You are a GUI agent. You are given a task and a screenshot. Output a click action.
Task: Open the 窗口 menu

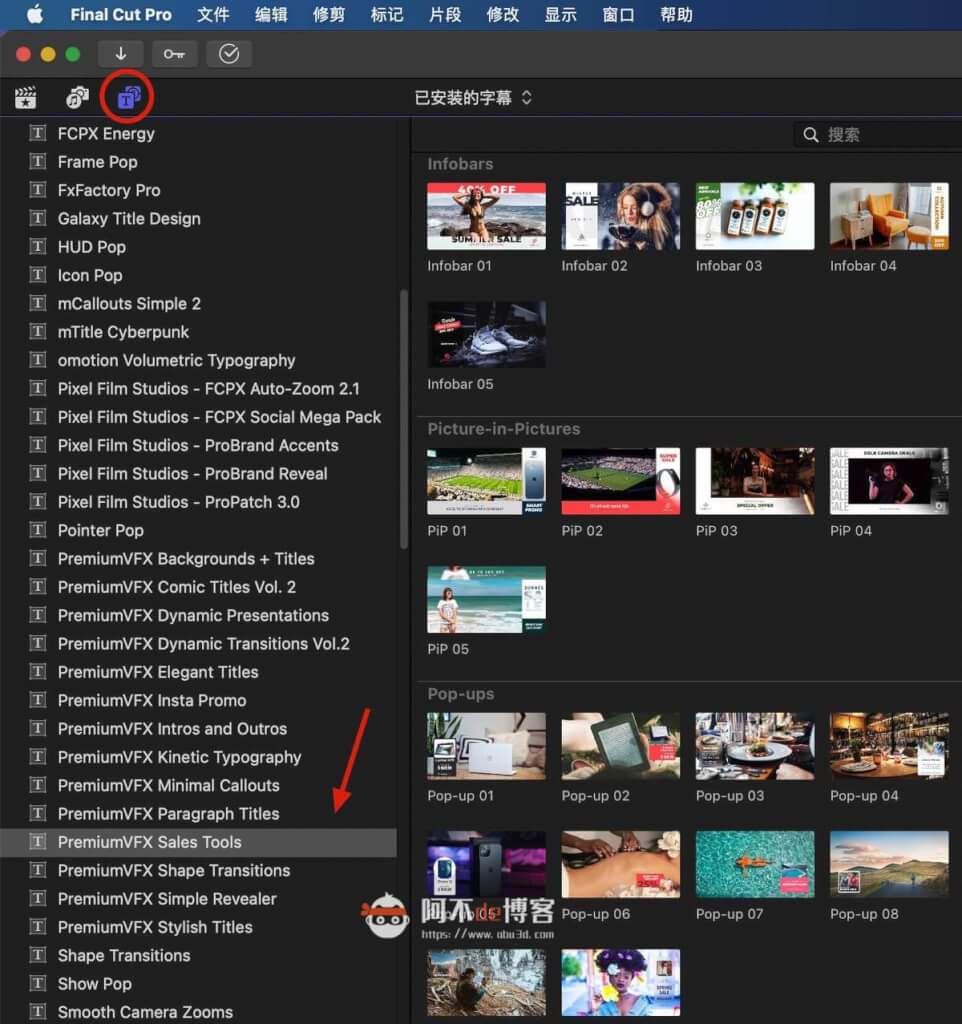618,14
